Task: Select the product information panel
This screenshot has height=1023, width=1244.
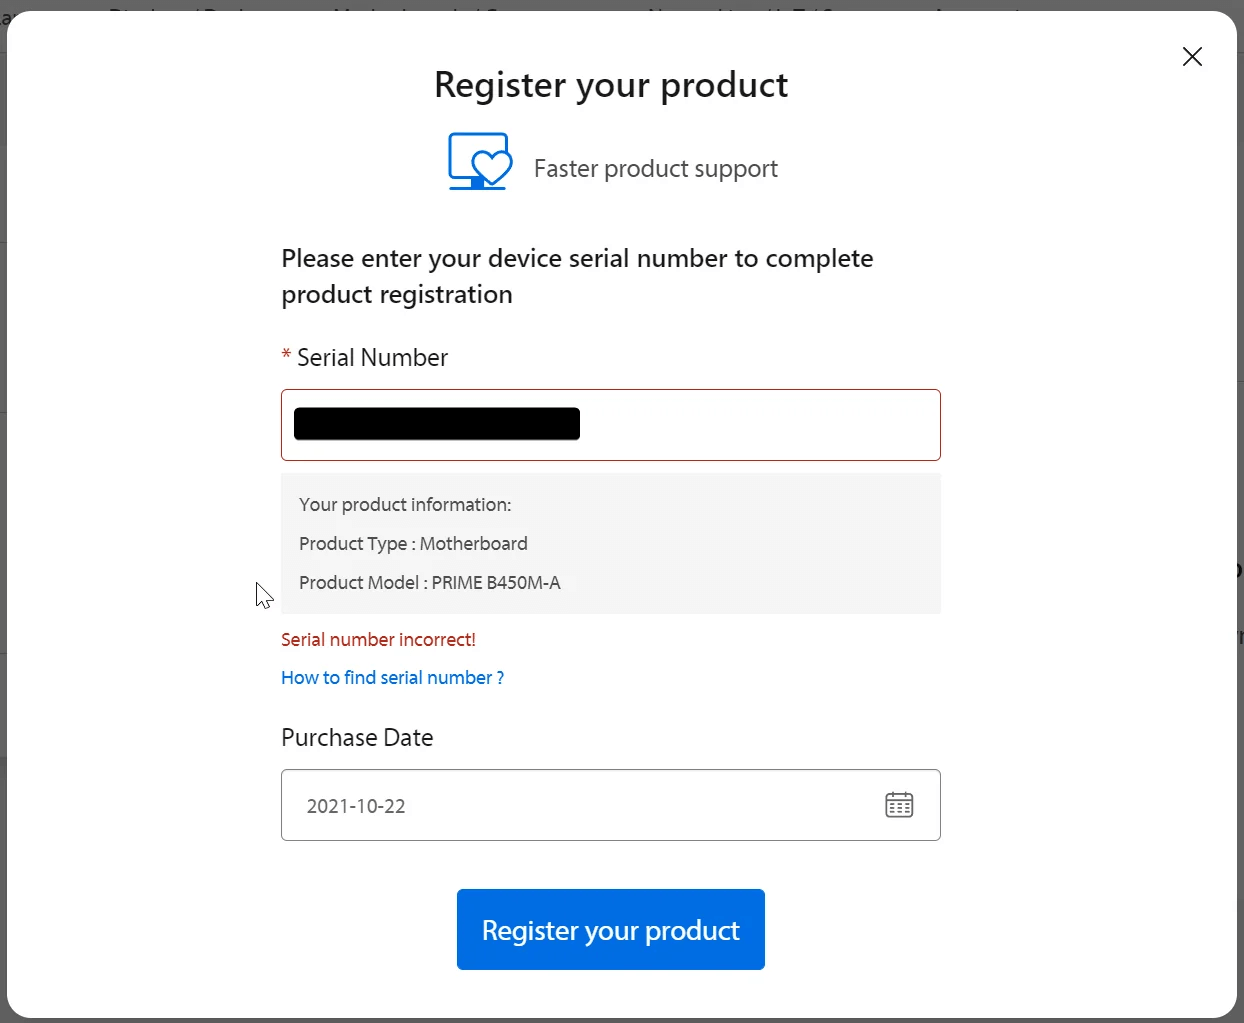Action: point(610,543)
